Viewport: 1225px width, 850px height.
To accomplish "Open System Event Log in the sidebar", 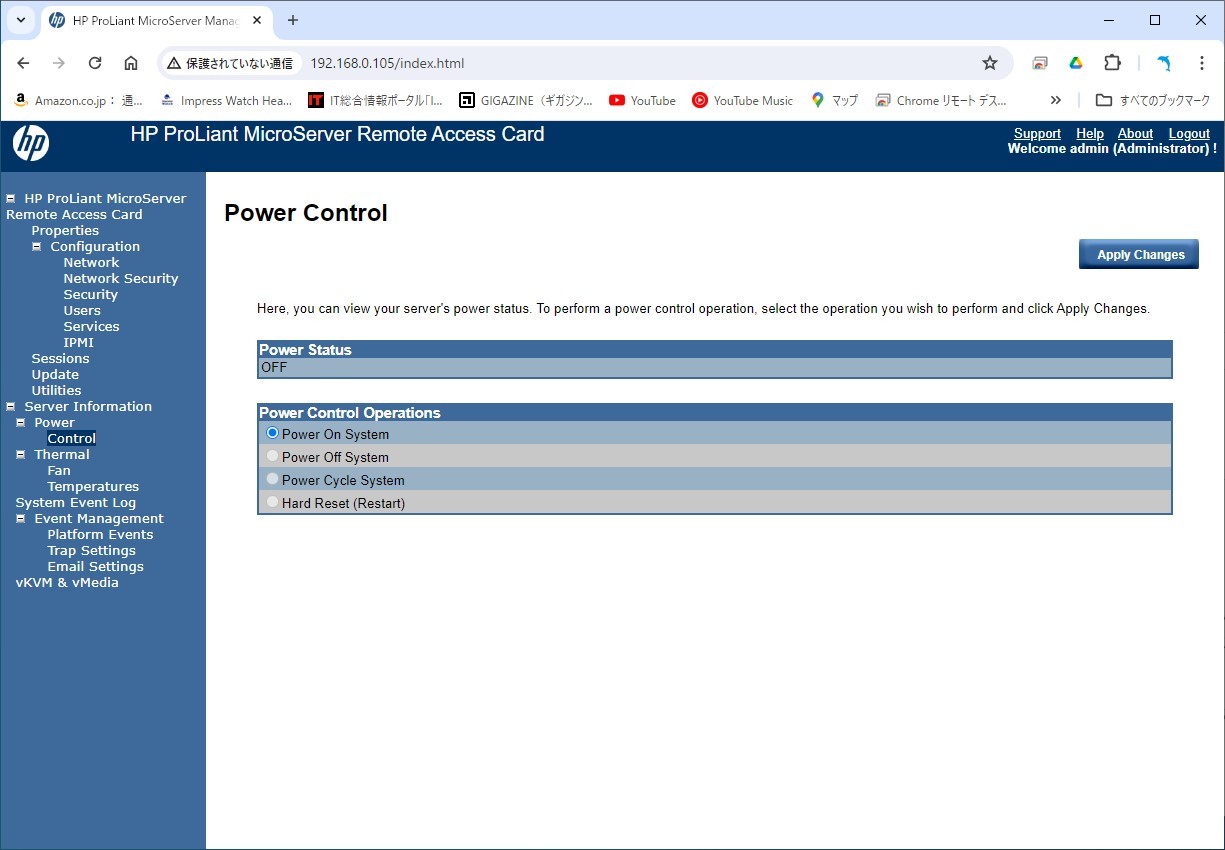I will tap(76, 502).
